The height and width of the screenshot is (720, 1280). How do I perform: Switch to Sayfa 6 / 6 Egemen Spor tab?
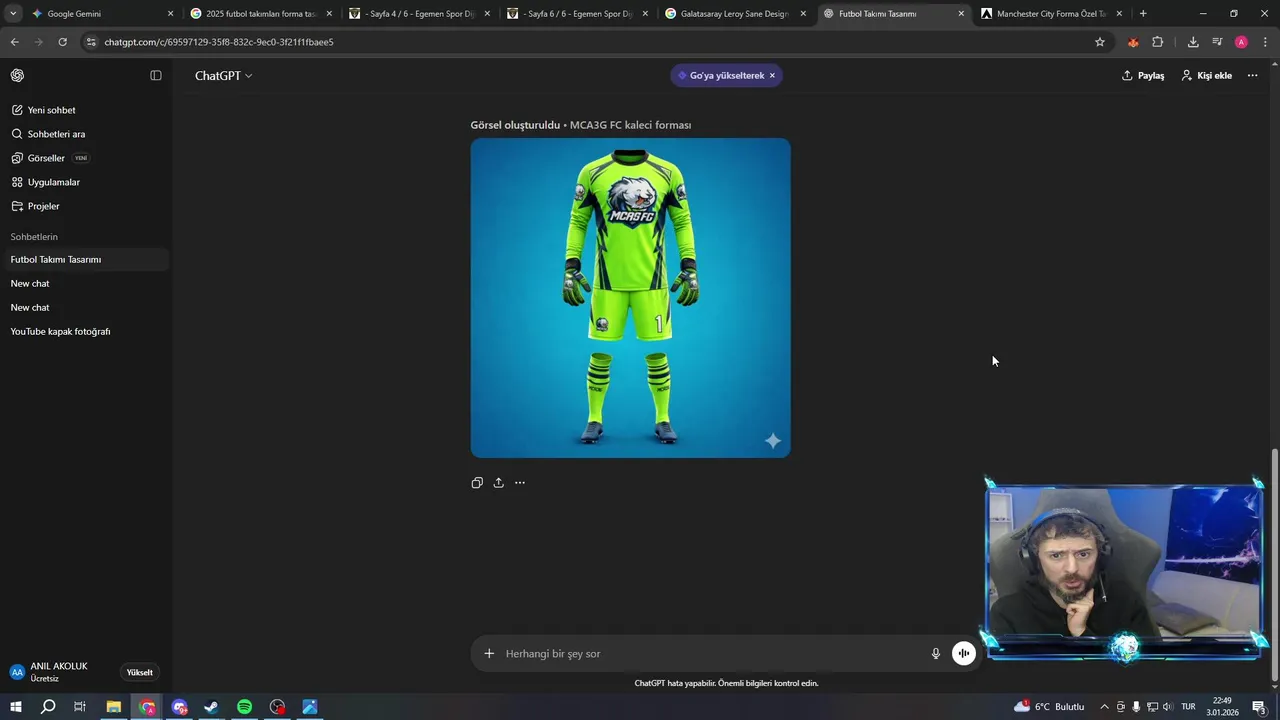point(576,14)
